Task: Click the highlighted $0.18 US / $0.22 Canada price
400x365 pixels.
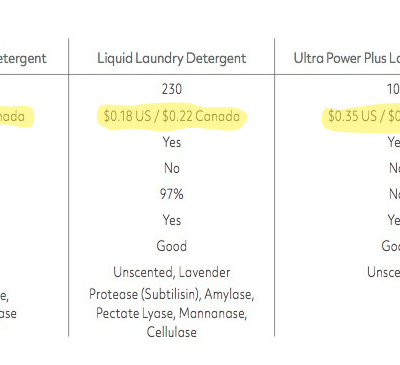Action: pyautogui.click(x=172, y=116)
